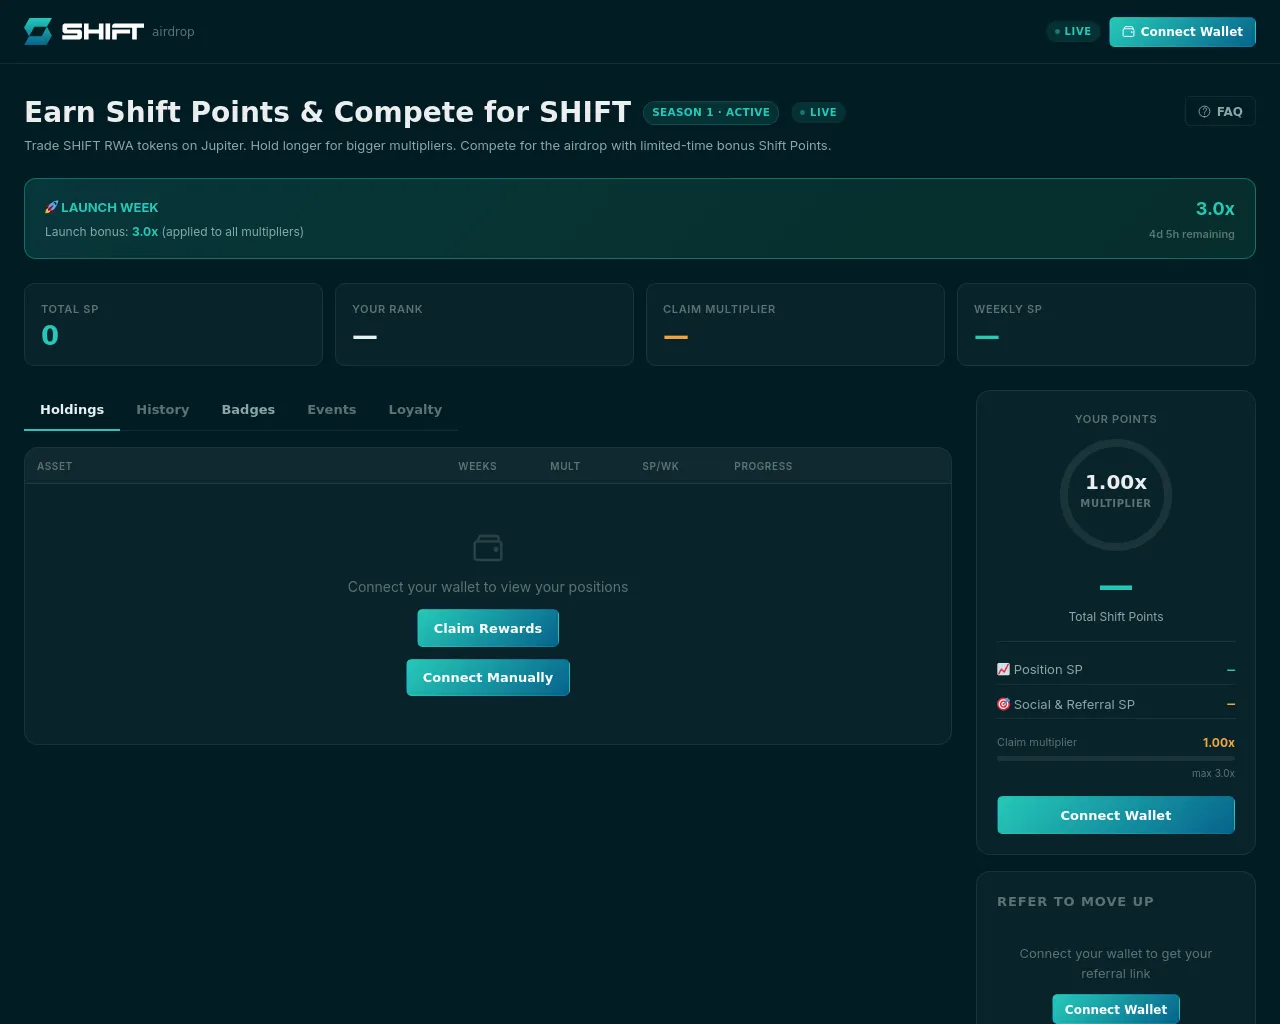The width and height of the screenshot is (1280, 1024).
Task: Click the chart icon next to Position SP
Action: coord(1003,669)
